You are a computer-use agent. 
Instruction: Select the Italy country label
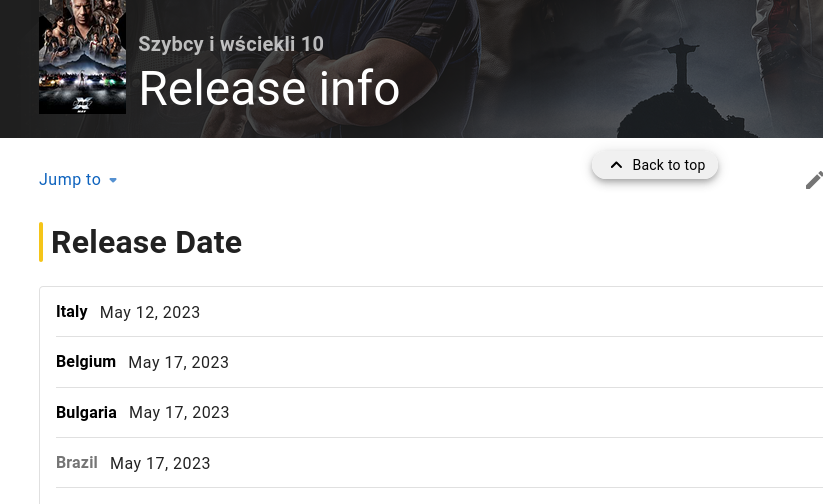point(72,312)
